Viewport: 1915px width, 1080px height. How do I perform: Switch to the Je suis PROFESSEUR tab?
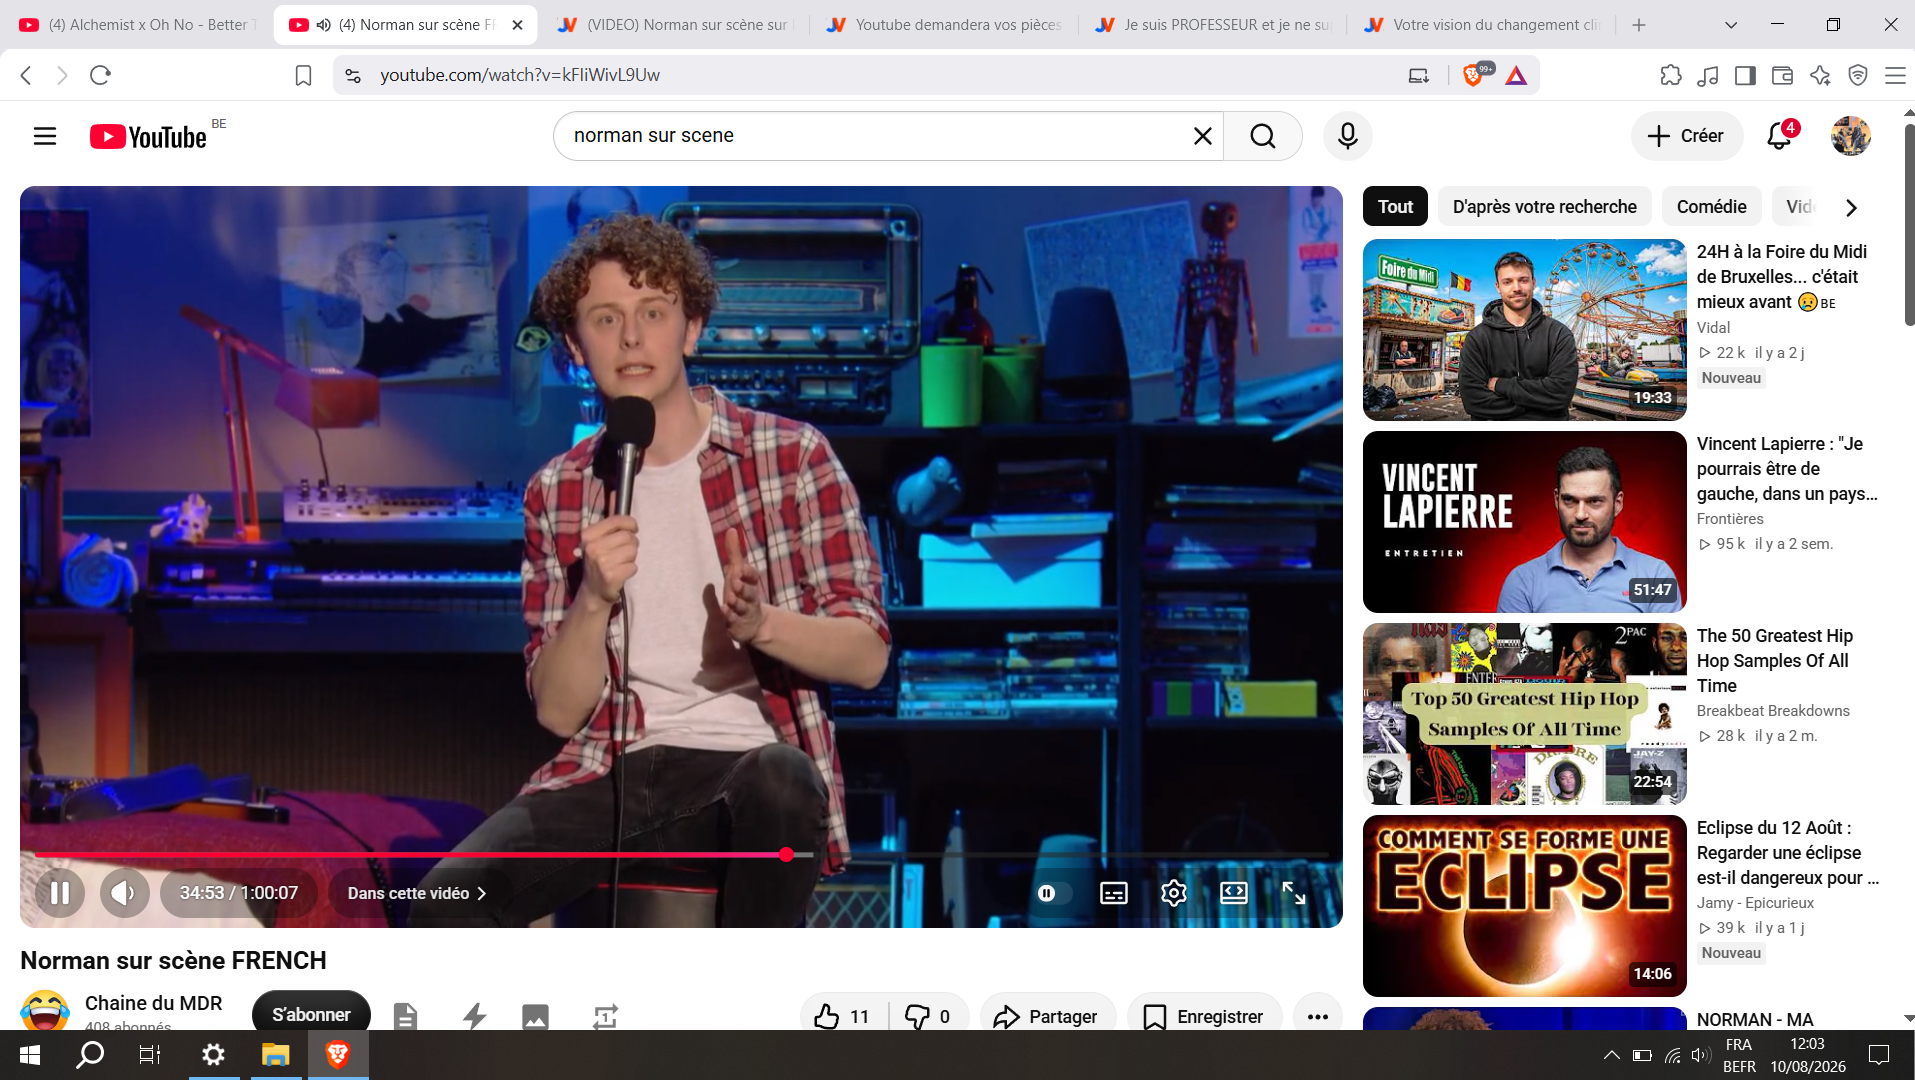(x=1212, y=25)
